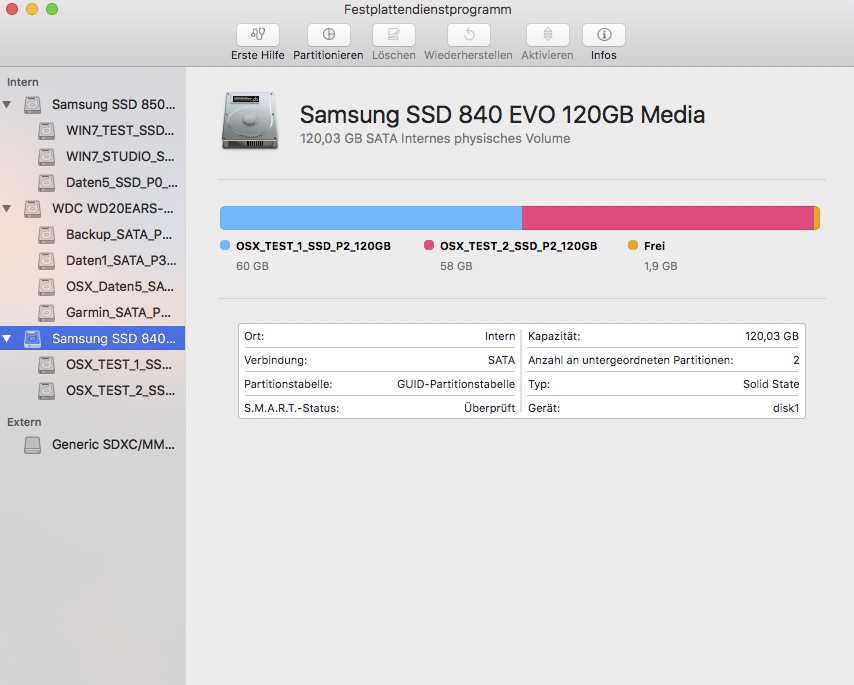Select OSX_TEST_1_SS volume in sidebar
854x685 pixels.
(x=93, y=365)
